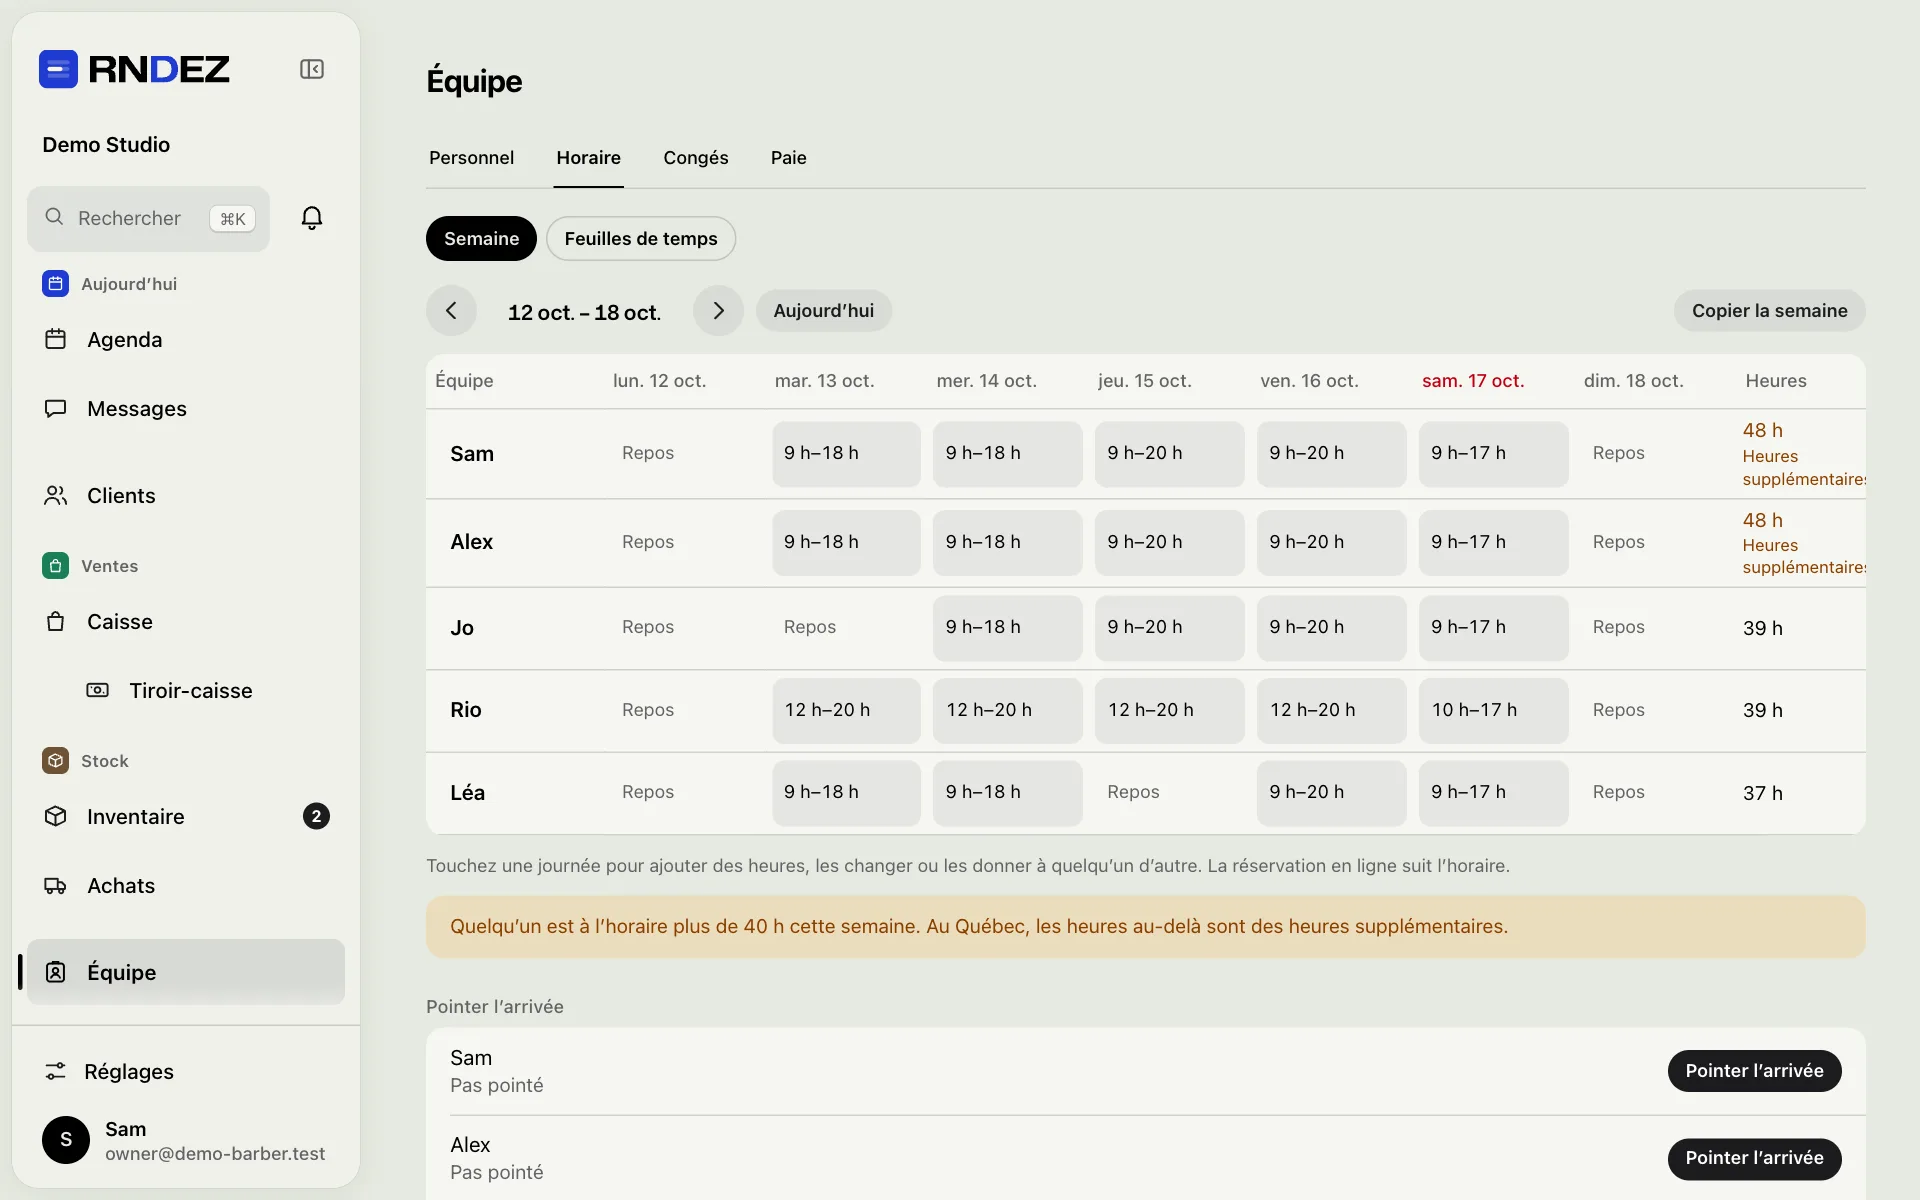Open Rio's Wednesday 12 h–20 h shift

click(1007, 711)
